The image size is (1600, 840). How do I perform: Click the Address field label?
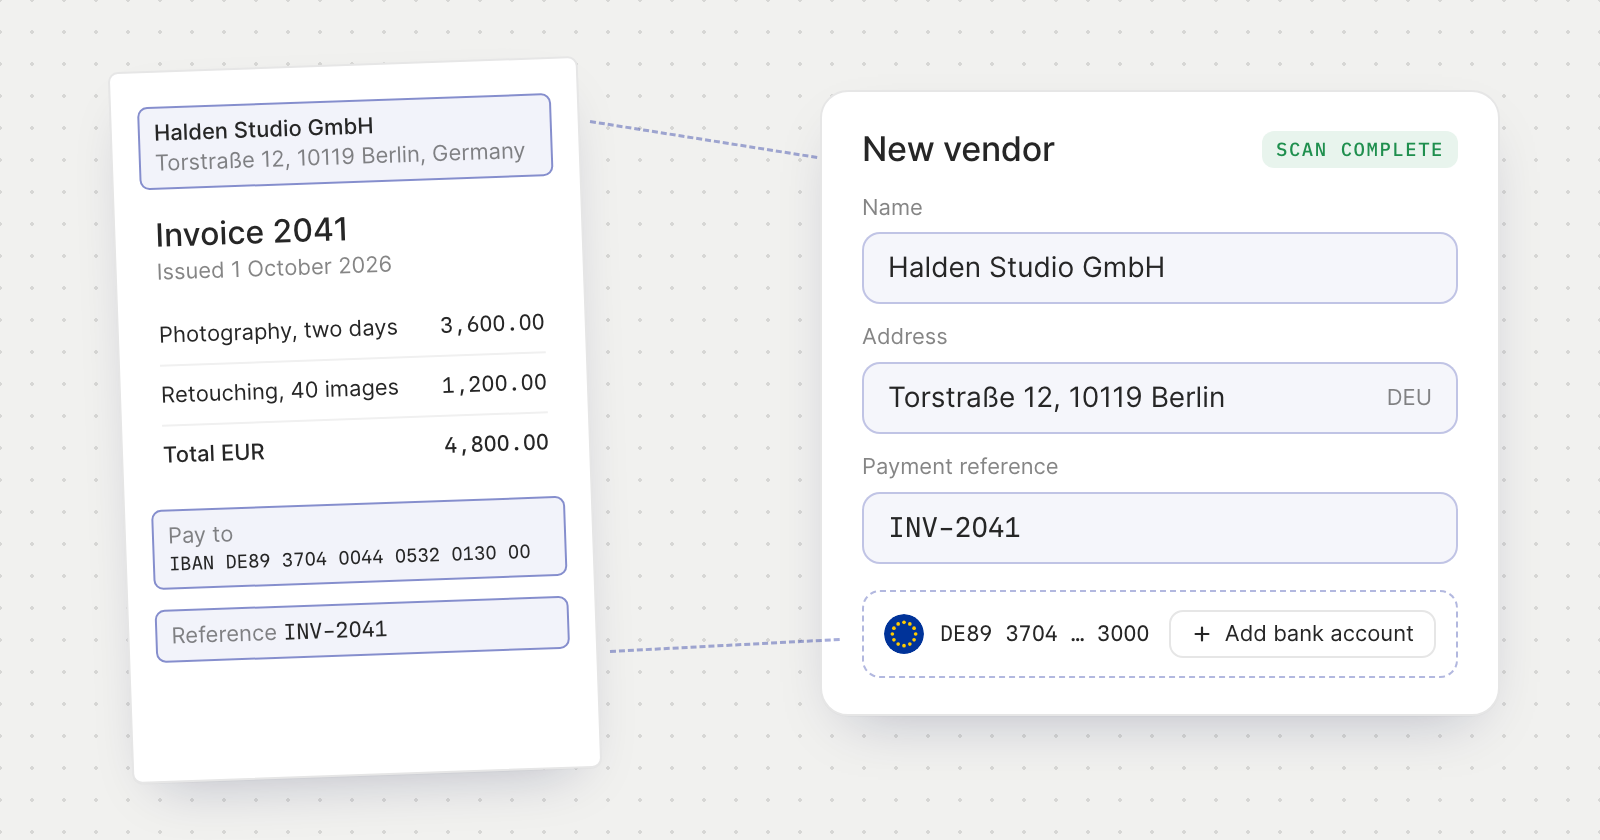pos(904,337)
